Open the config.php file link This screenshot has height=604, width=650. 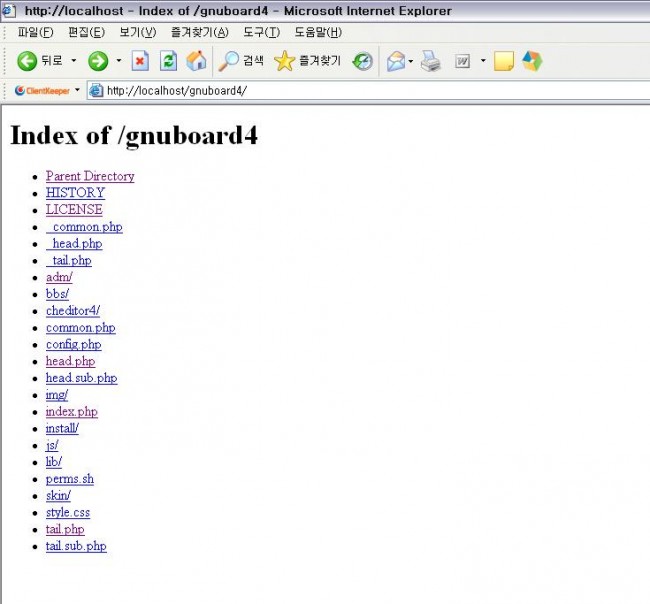tap(73, 344)
